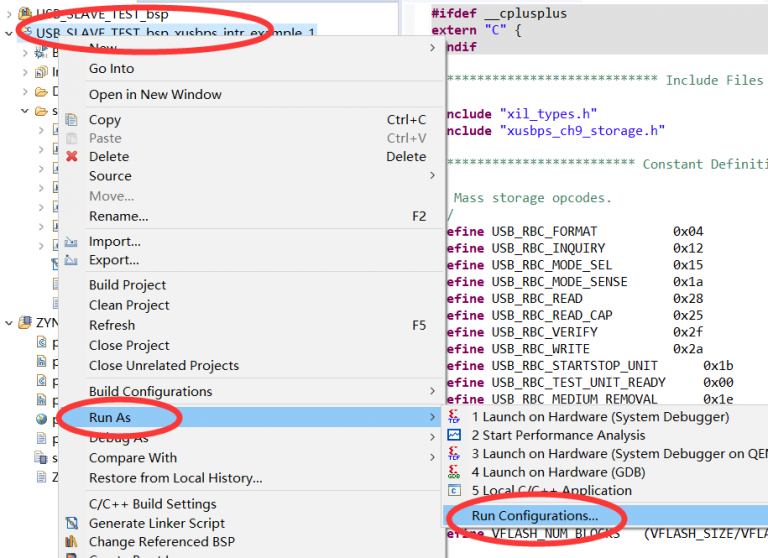768x558 pixels.
Task: Collapse the ZYNQ project tree node
Action: (9, 323)
